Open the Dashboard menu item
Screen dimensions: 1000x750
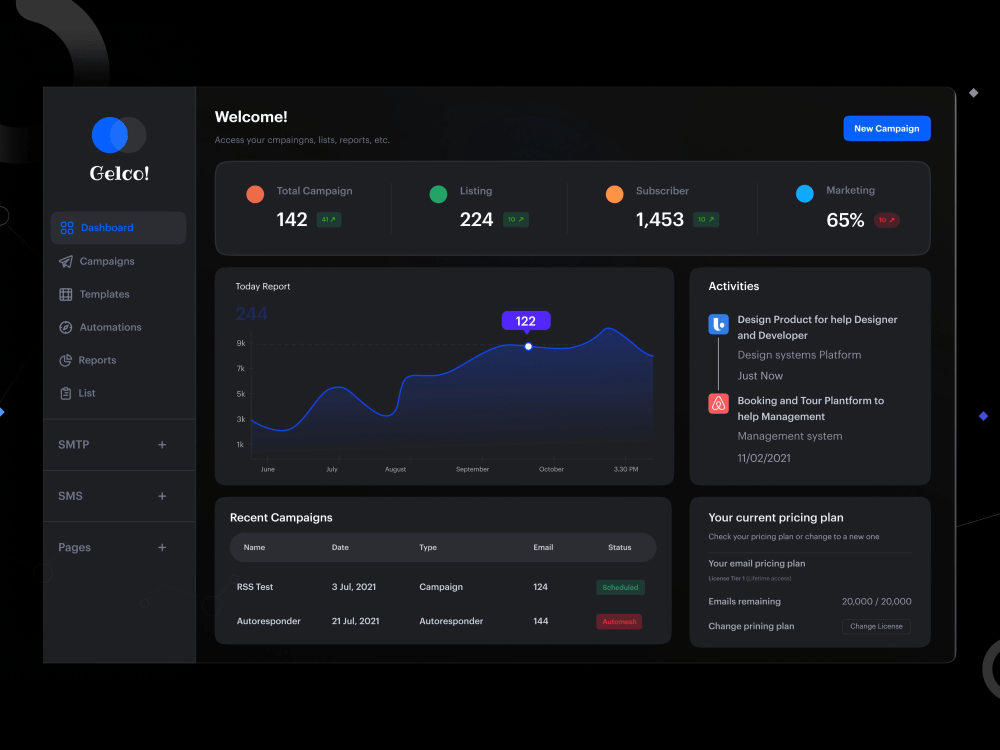[119, 228]
